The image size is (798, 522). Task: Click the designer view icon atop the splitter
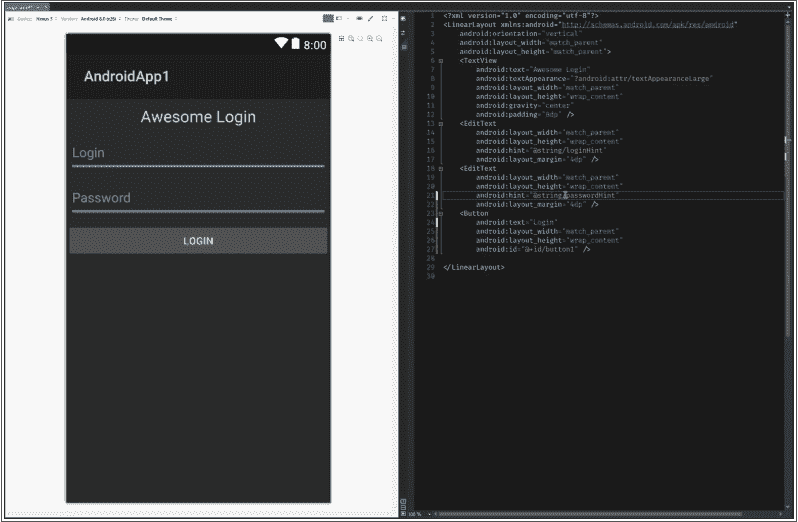404,18
